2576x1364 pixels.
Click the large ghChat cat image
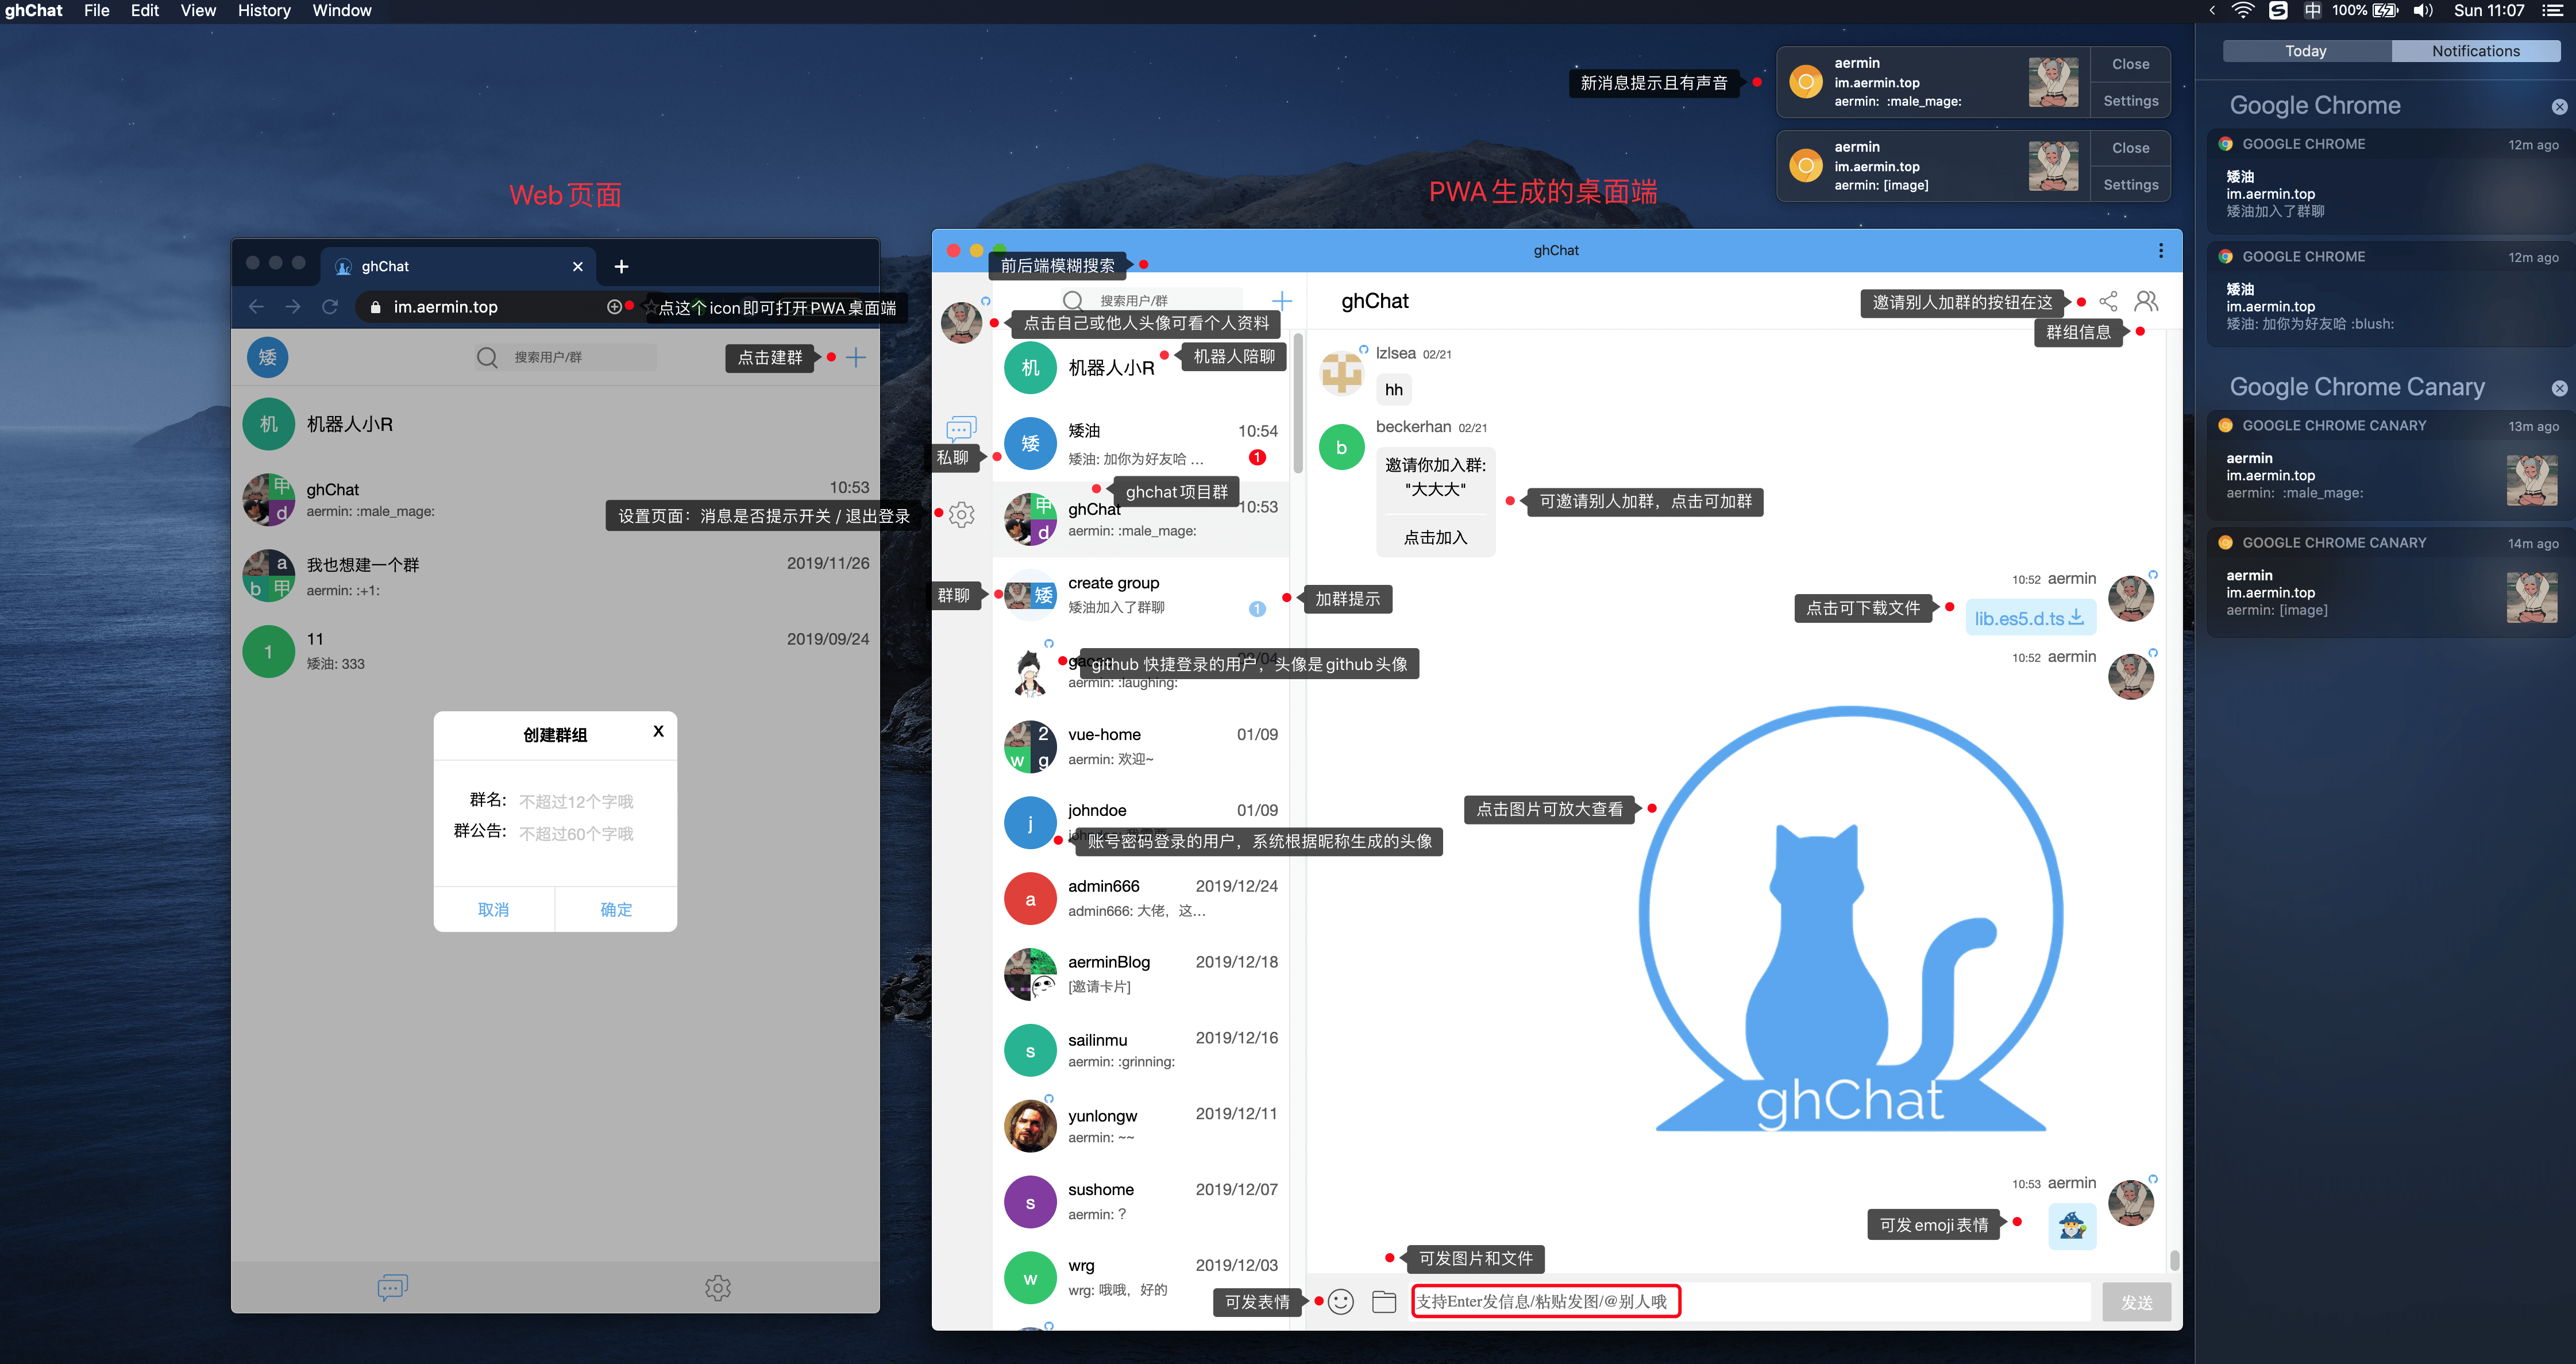point(1850,920)
